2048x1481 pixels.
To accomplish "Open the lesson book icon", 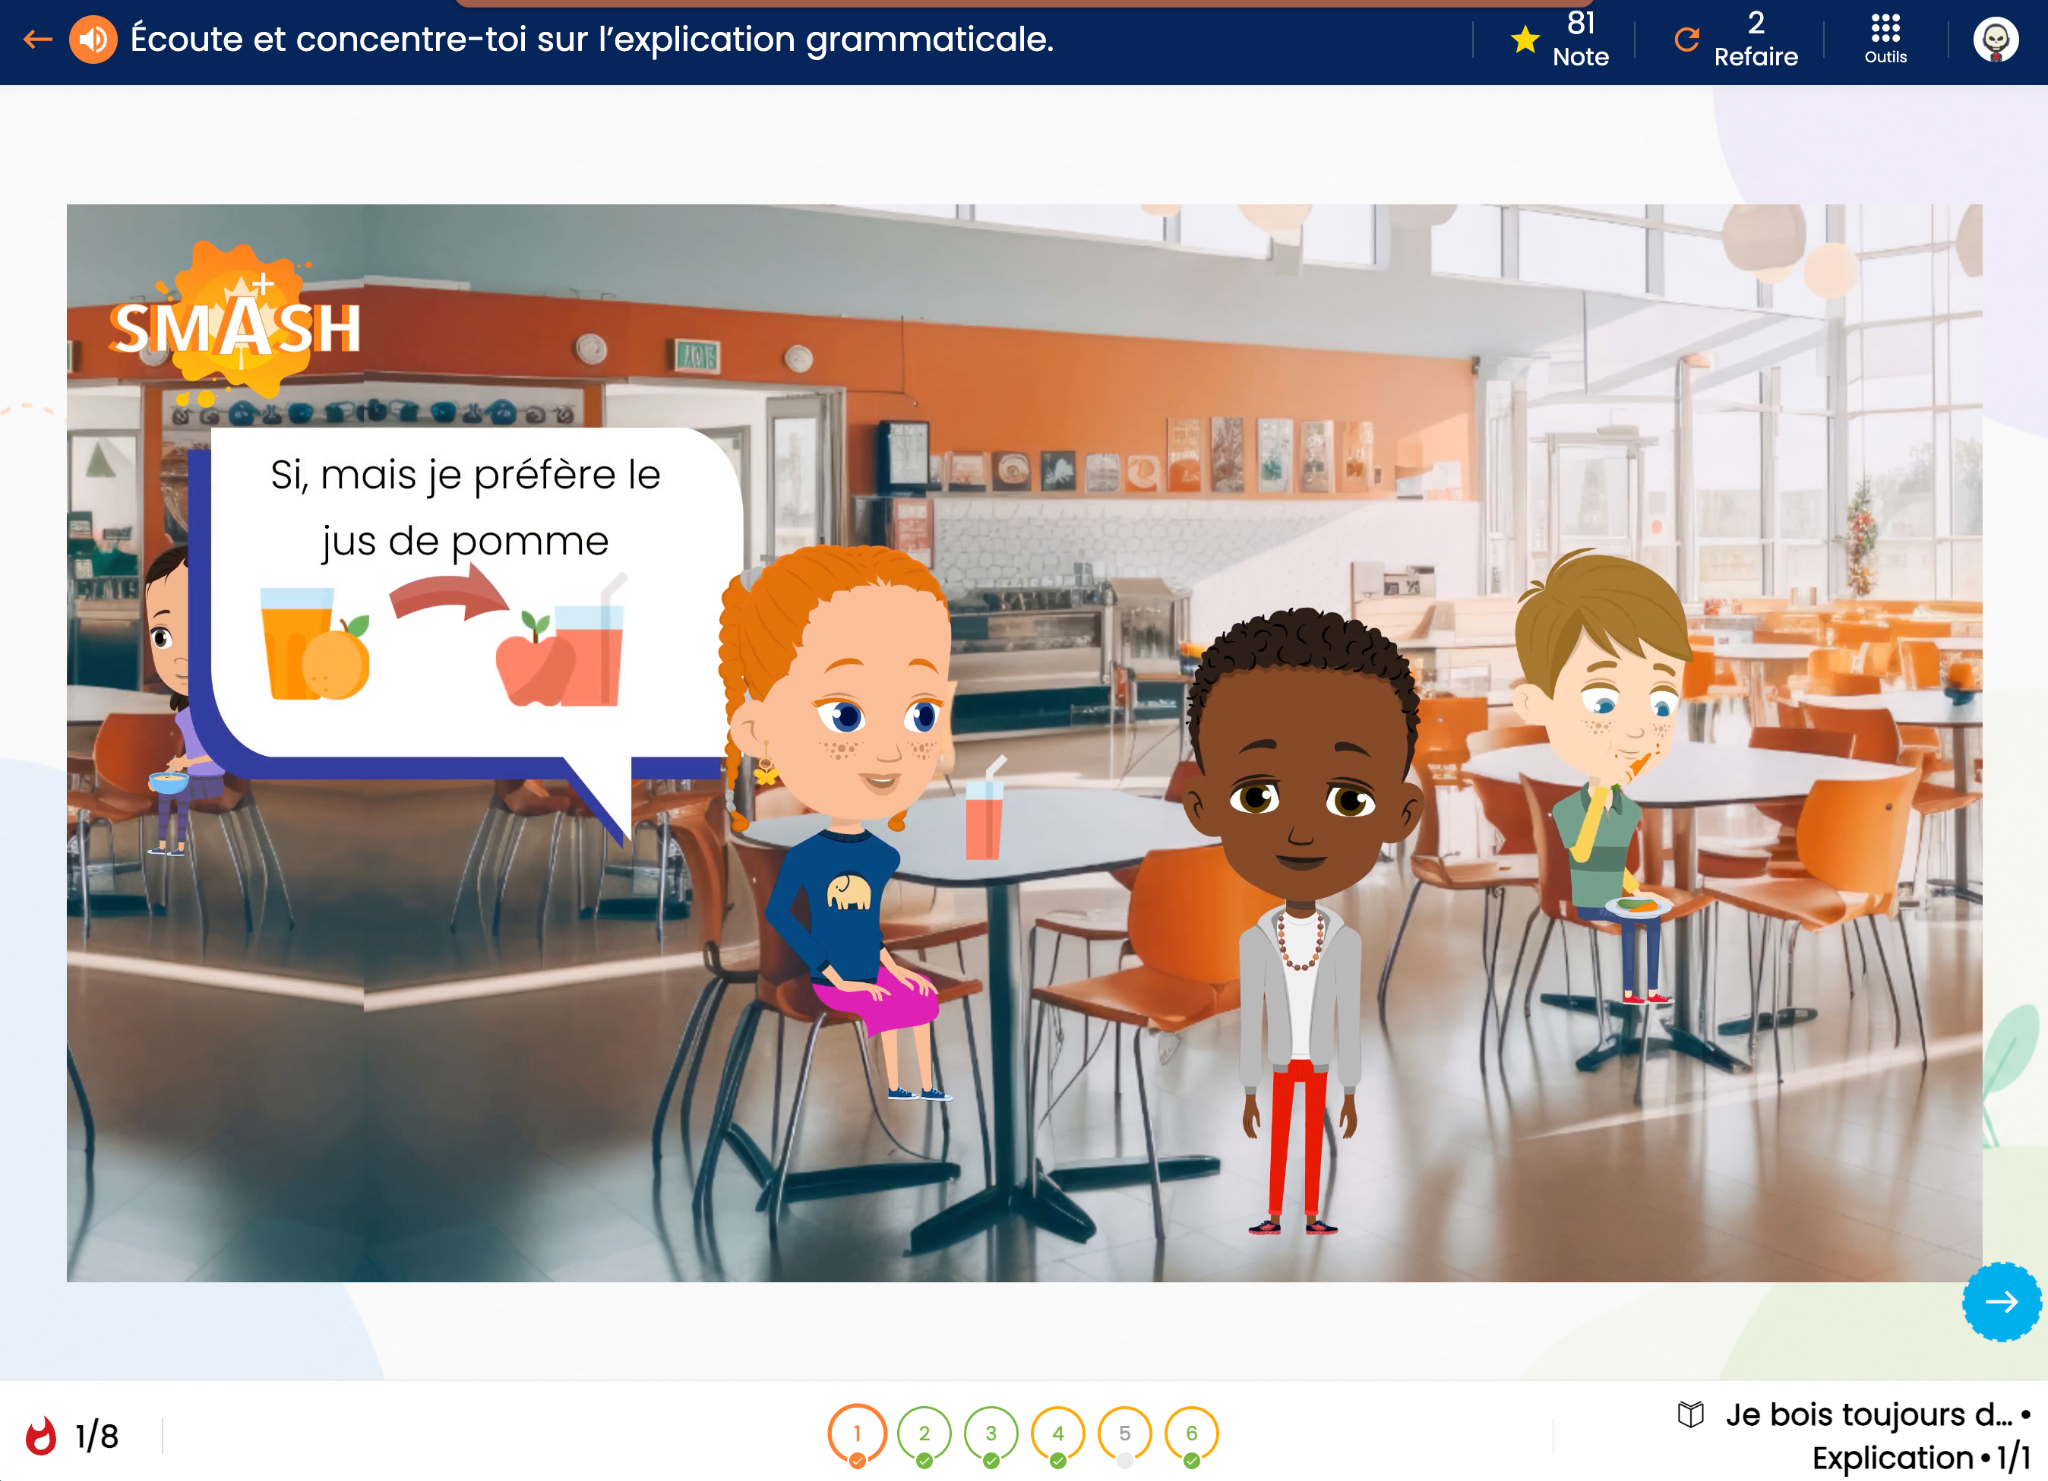I will (x=1690, y=1414).
